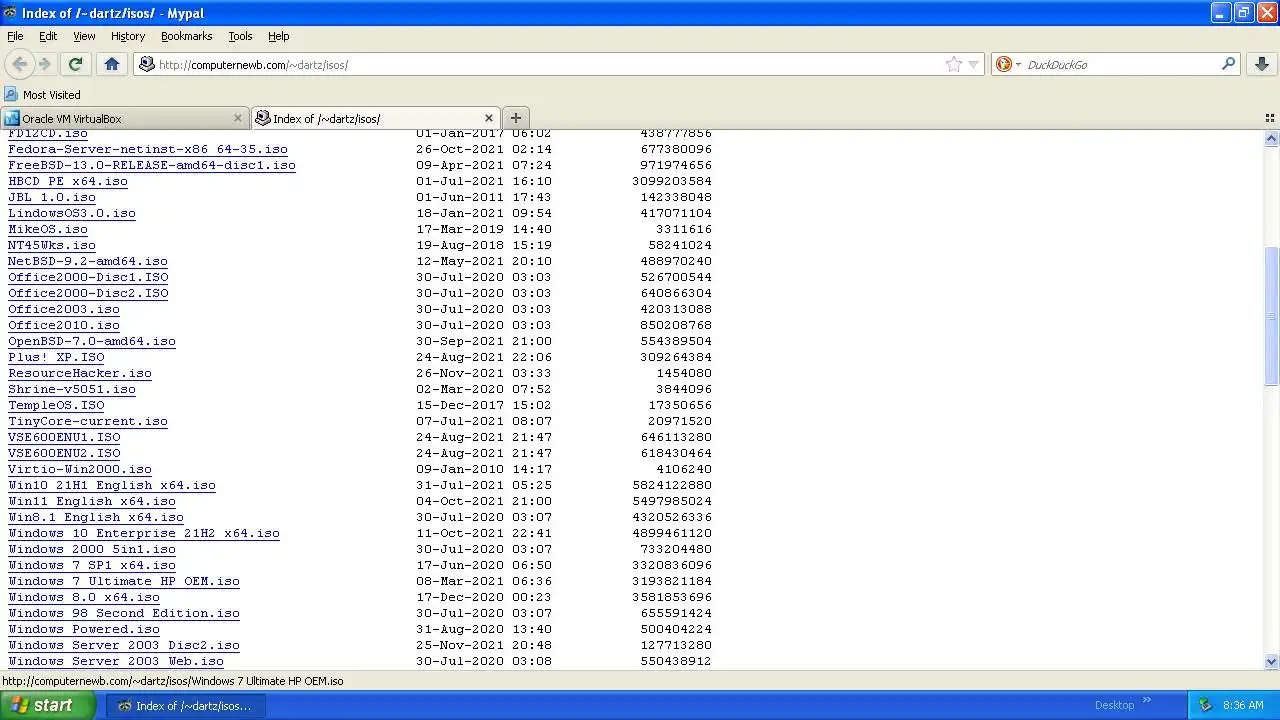The height and width of the screenshot is (720, 1280).
Task: Select the Index of /~dartz/isos/ tab
Action: 375,118
